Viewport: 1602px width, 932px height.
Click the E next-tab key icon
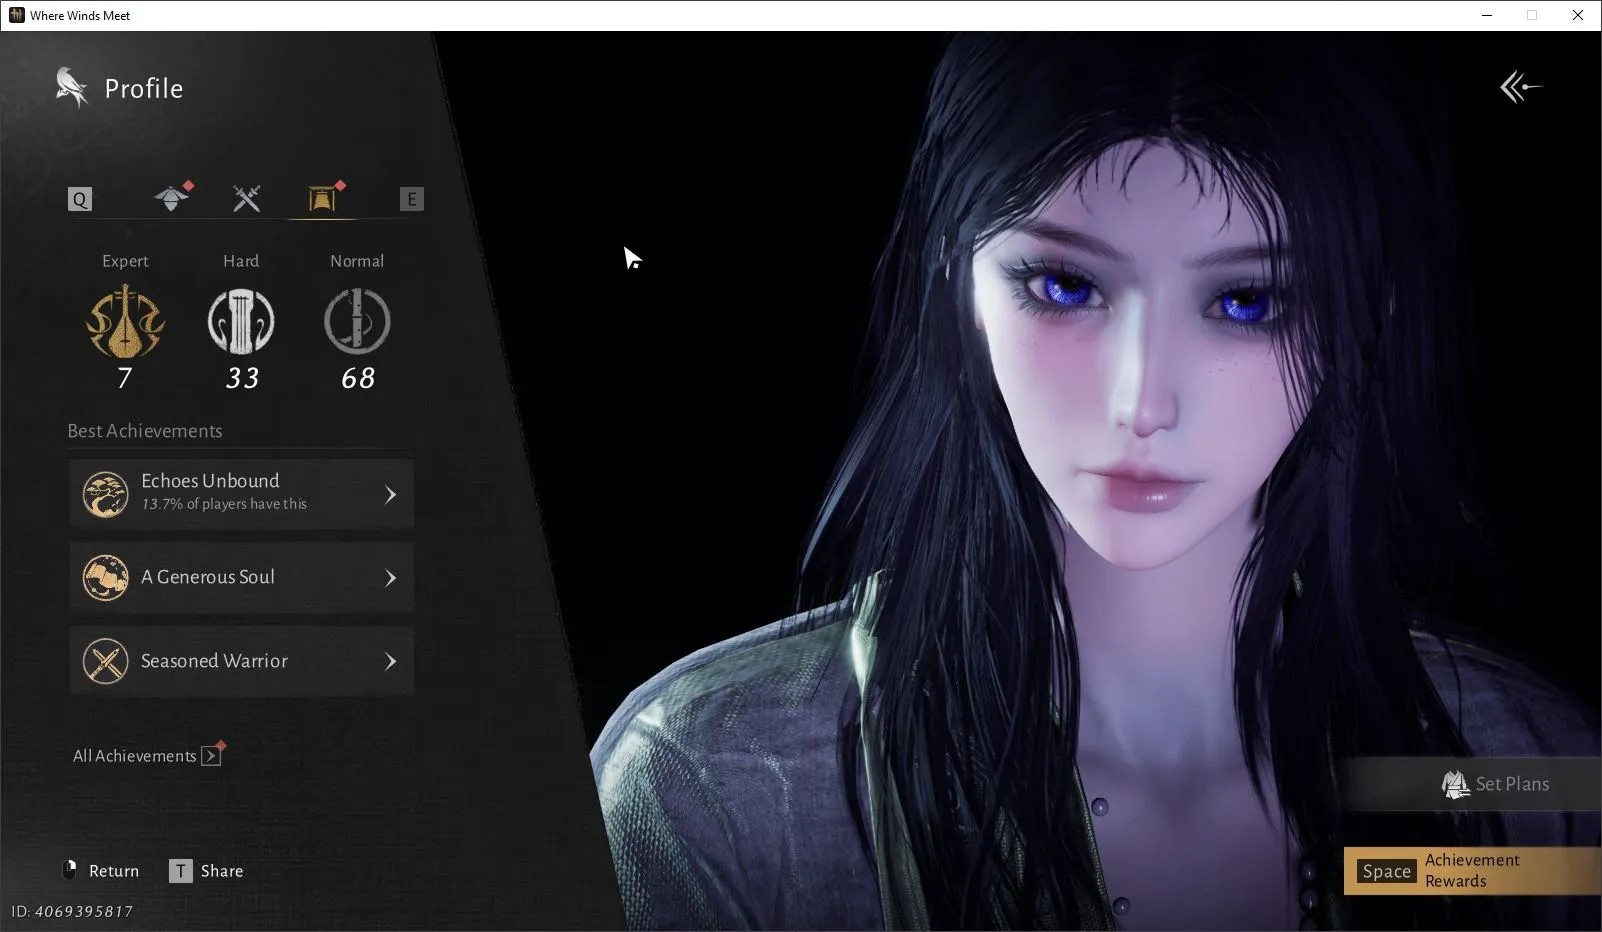[x=411, y=199]
